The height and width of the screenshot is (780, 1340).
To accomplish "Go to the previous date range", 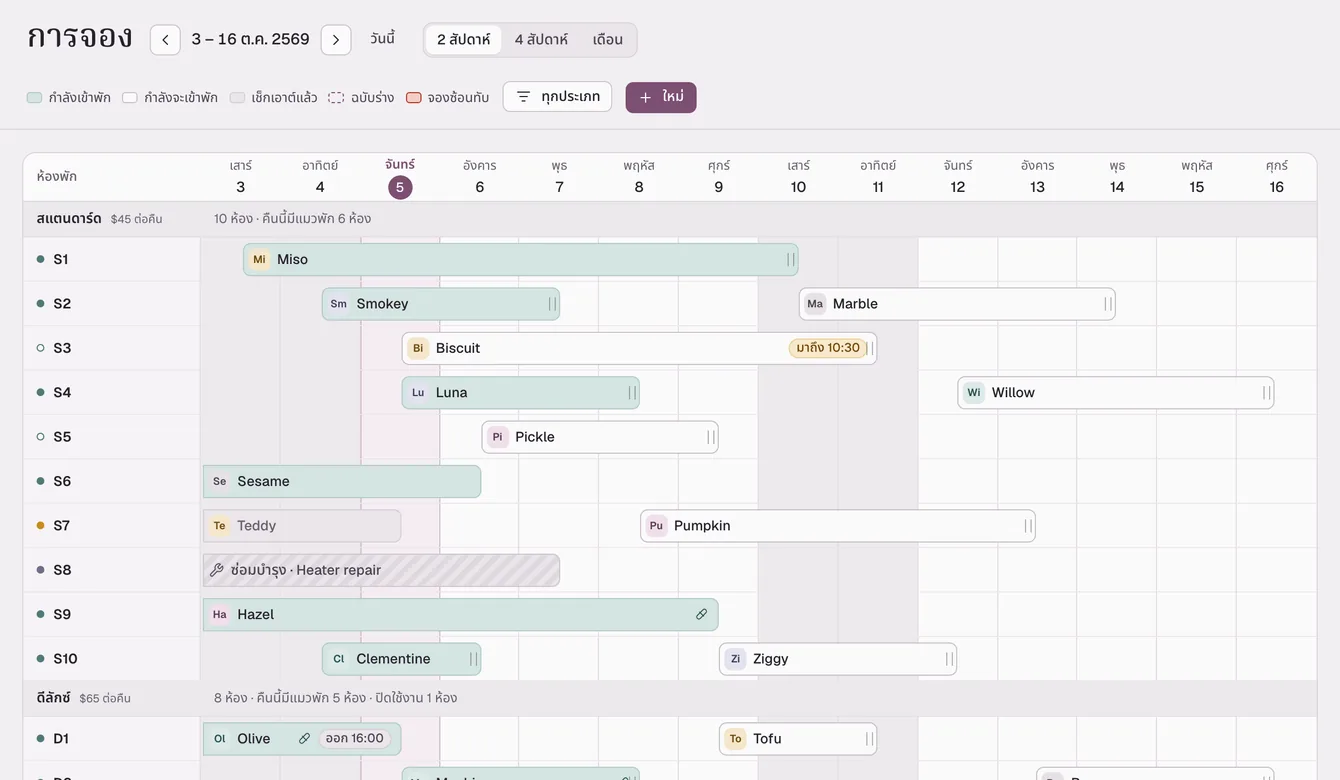I will (x=165, y=40).
